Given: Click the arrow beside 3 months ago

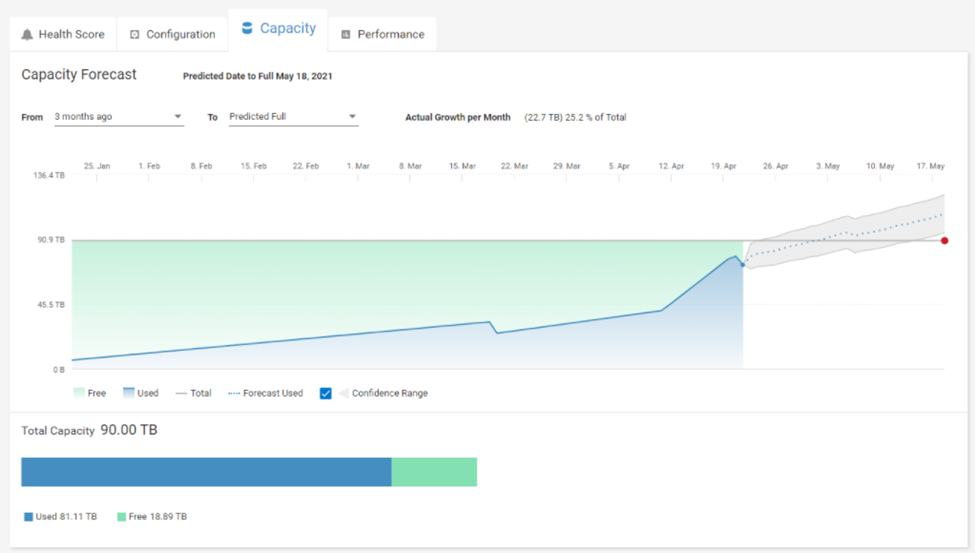Looking at the screenshot, I should click(x=178, y=117).
